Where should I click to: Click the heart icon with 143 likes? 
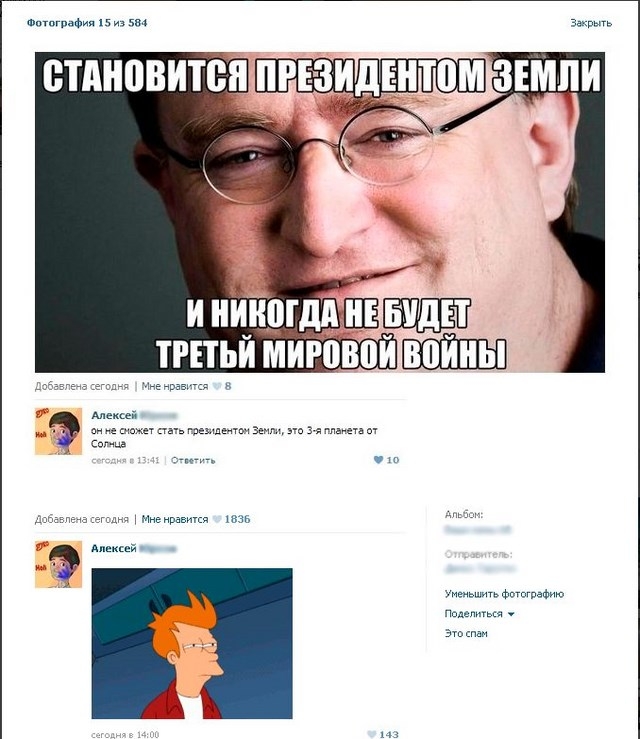coord(371,734)
